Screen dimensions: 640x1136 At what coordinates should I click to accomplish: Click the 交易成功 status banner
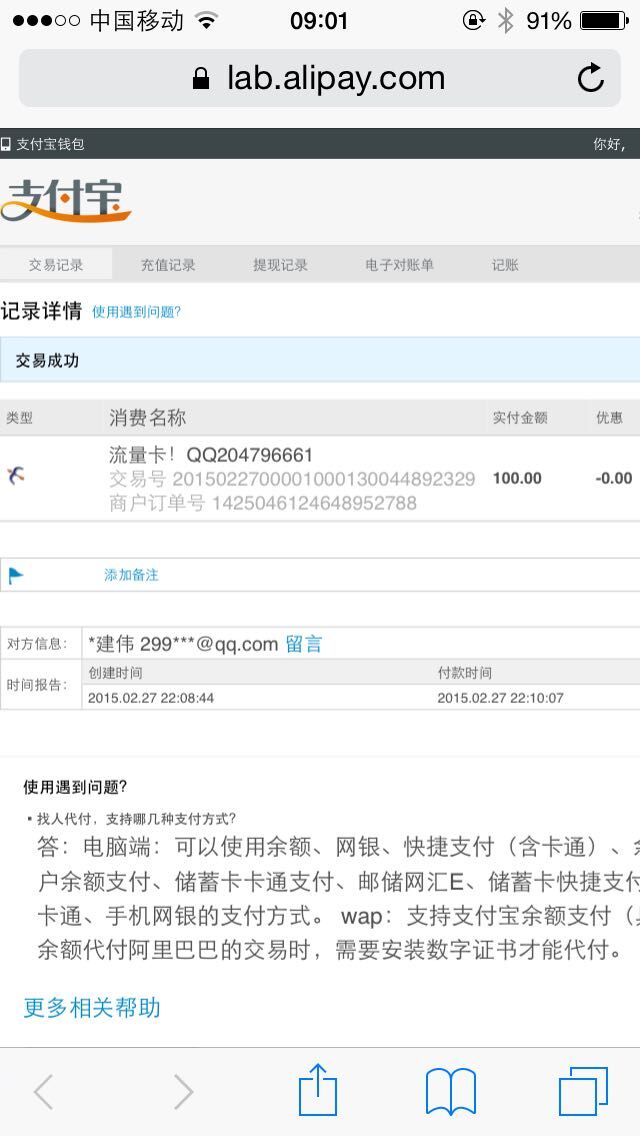coord(320,360)
